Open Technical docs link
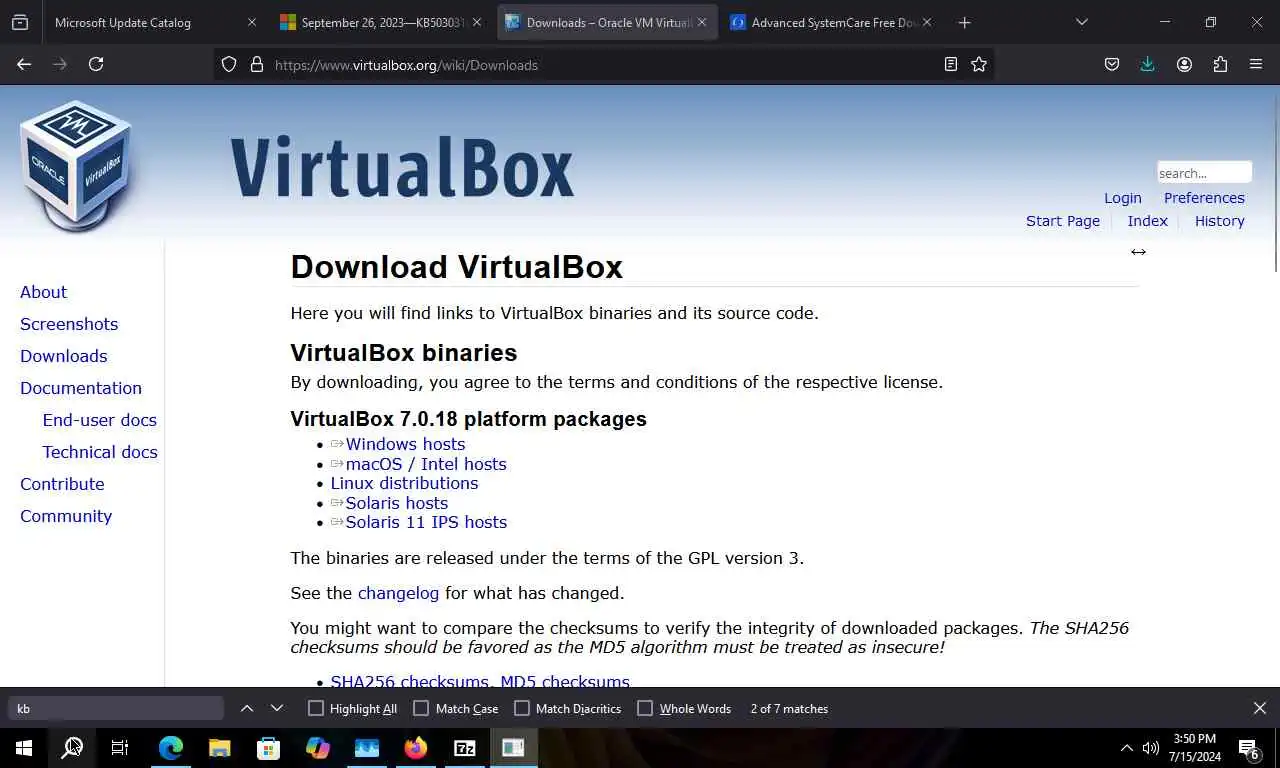The width and height of the screenshot is (1280, 768). 100,452
